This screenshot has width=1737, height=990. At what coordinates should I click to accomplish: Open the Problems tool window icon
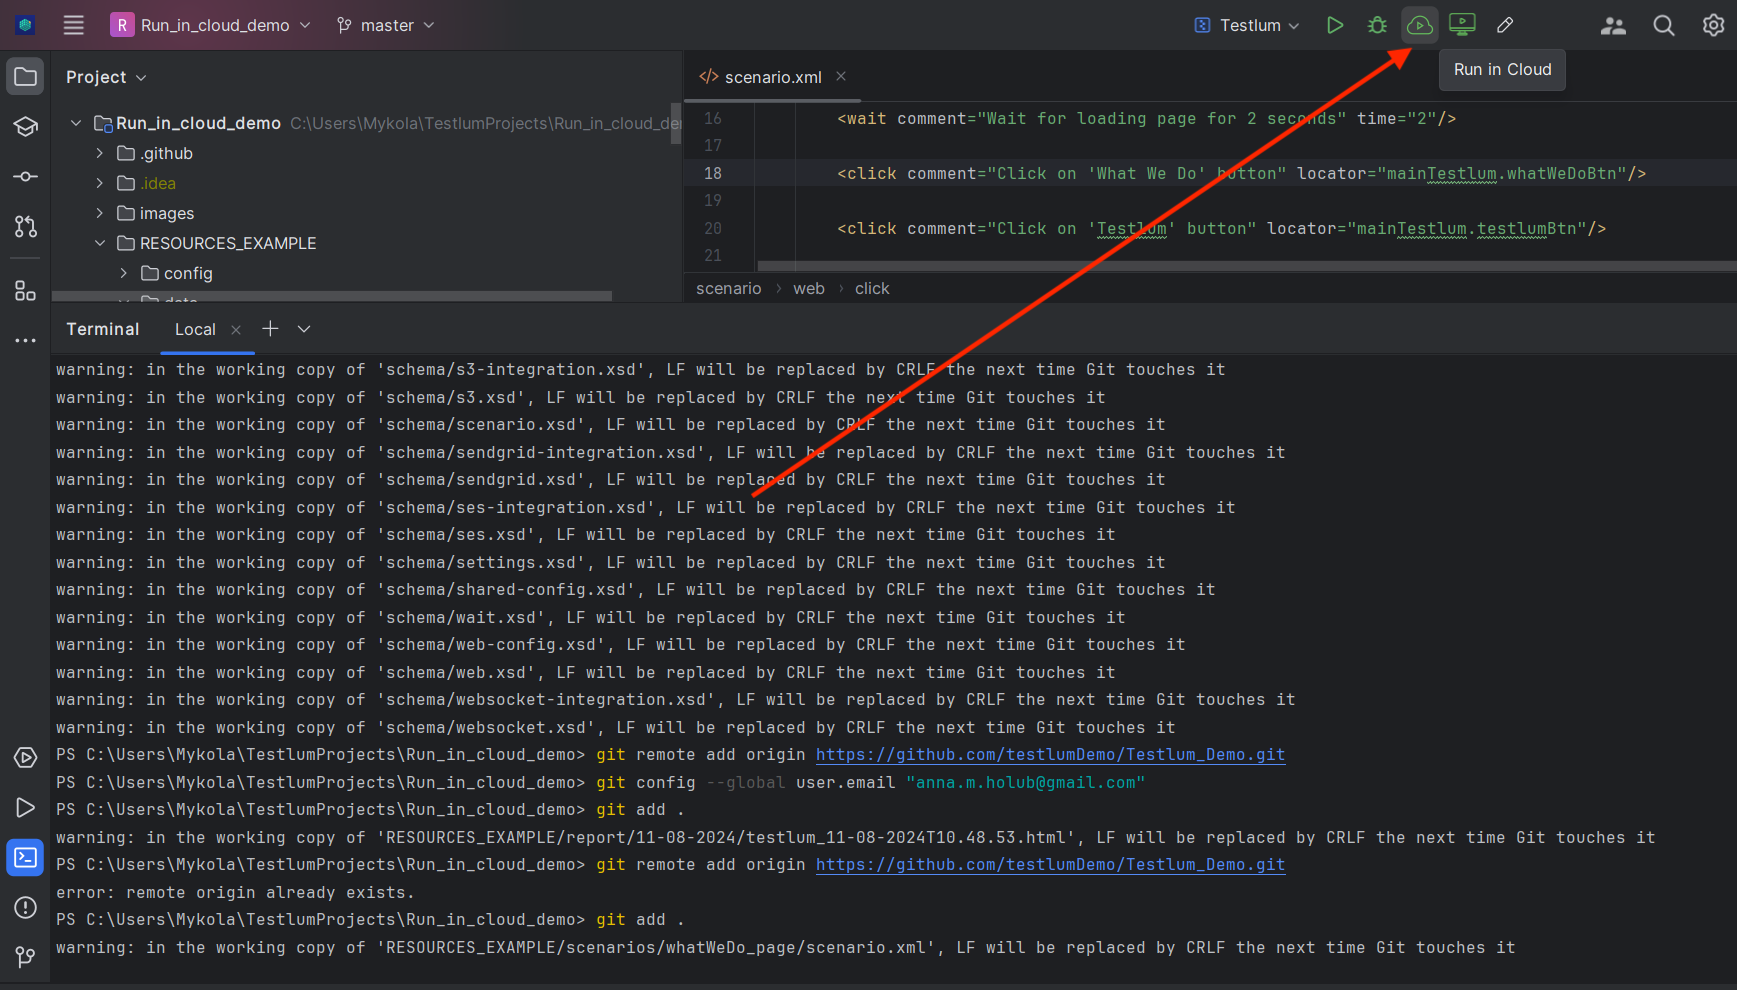(x=25, y=908)
